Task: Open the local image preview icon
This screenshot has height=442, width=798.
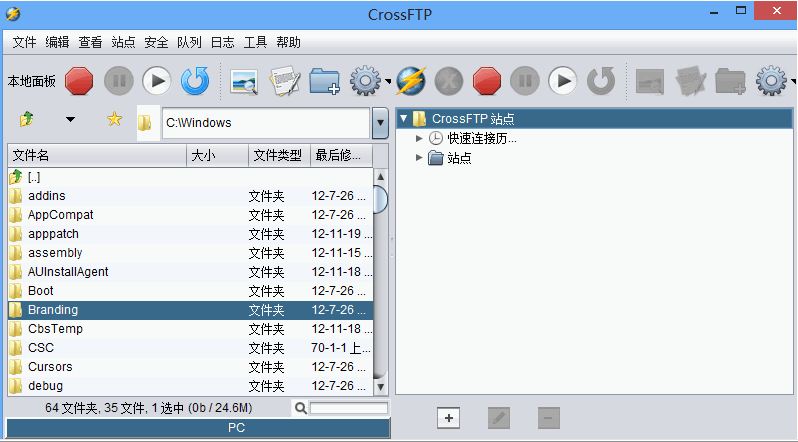Action: [244, 81]
